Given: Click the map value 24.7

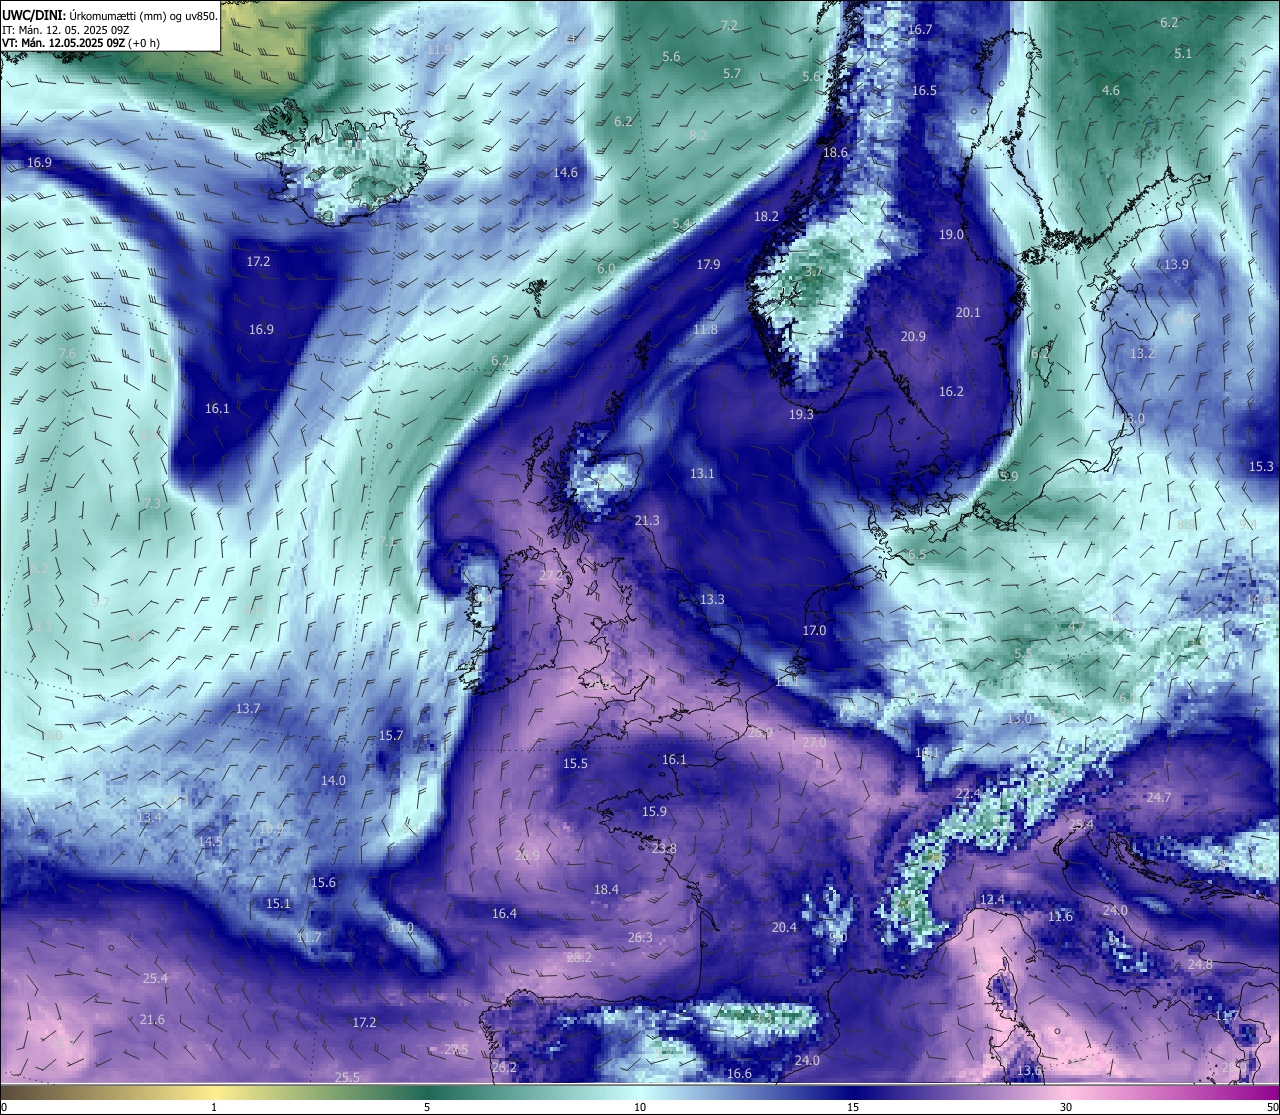Looking at the screenshot, I should 1158,797.
